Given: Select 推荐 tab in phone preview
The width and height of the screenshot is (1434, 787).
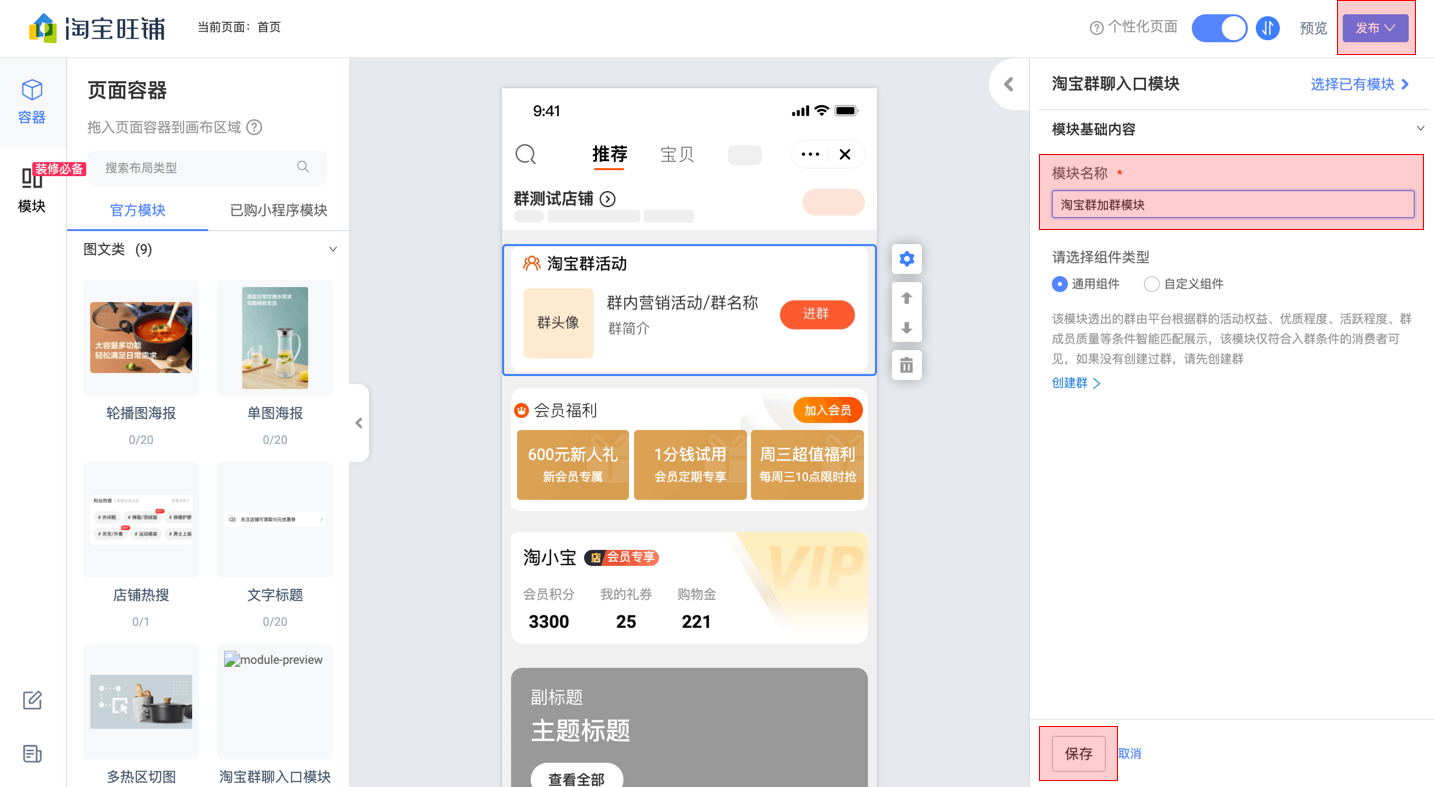Looking at the screenshot, I should click(610, 154).
